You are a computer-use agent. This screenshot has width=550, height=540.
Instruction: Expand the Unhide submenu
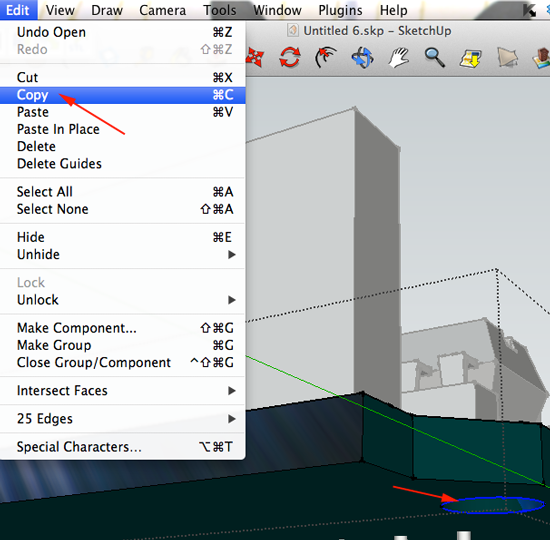122,254
